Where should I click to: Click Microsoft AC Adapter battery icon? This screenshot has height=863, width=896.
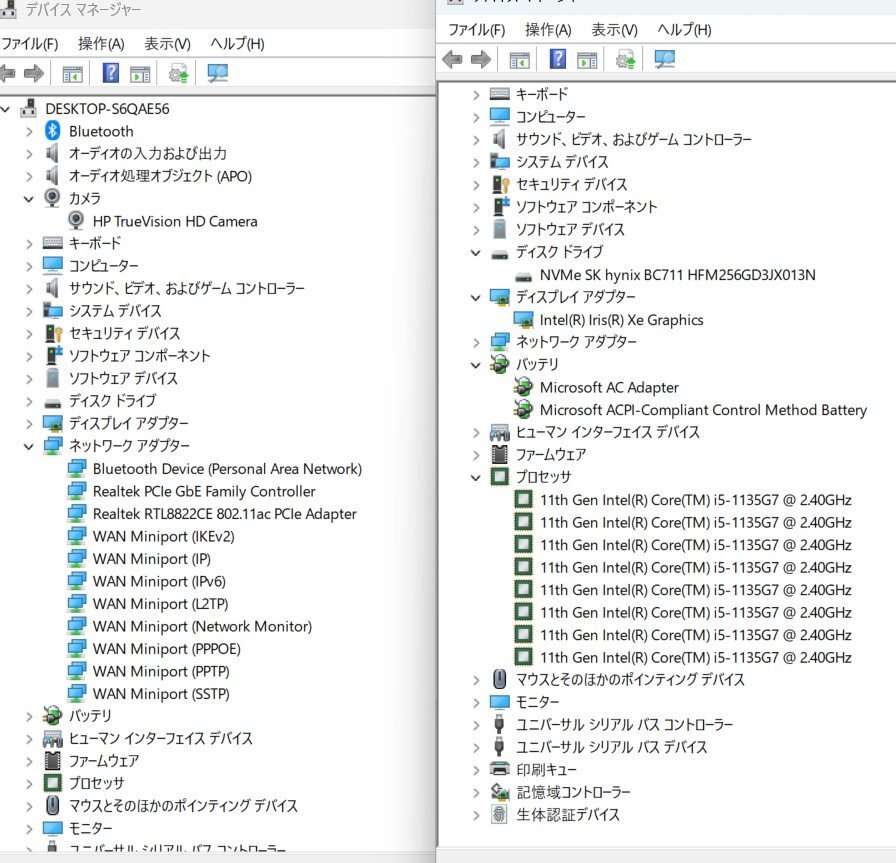(523, 387)
